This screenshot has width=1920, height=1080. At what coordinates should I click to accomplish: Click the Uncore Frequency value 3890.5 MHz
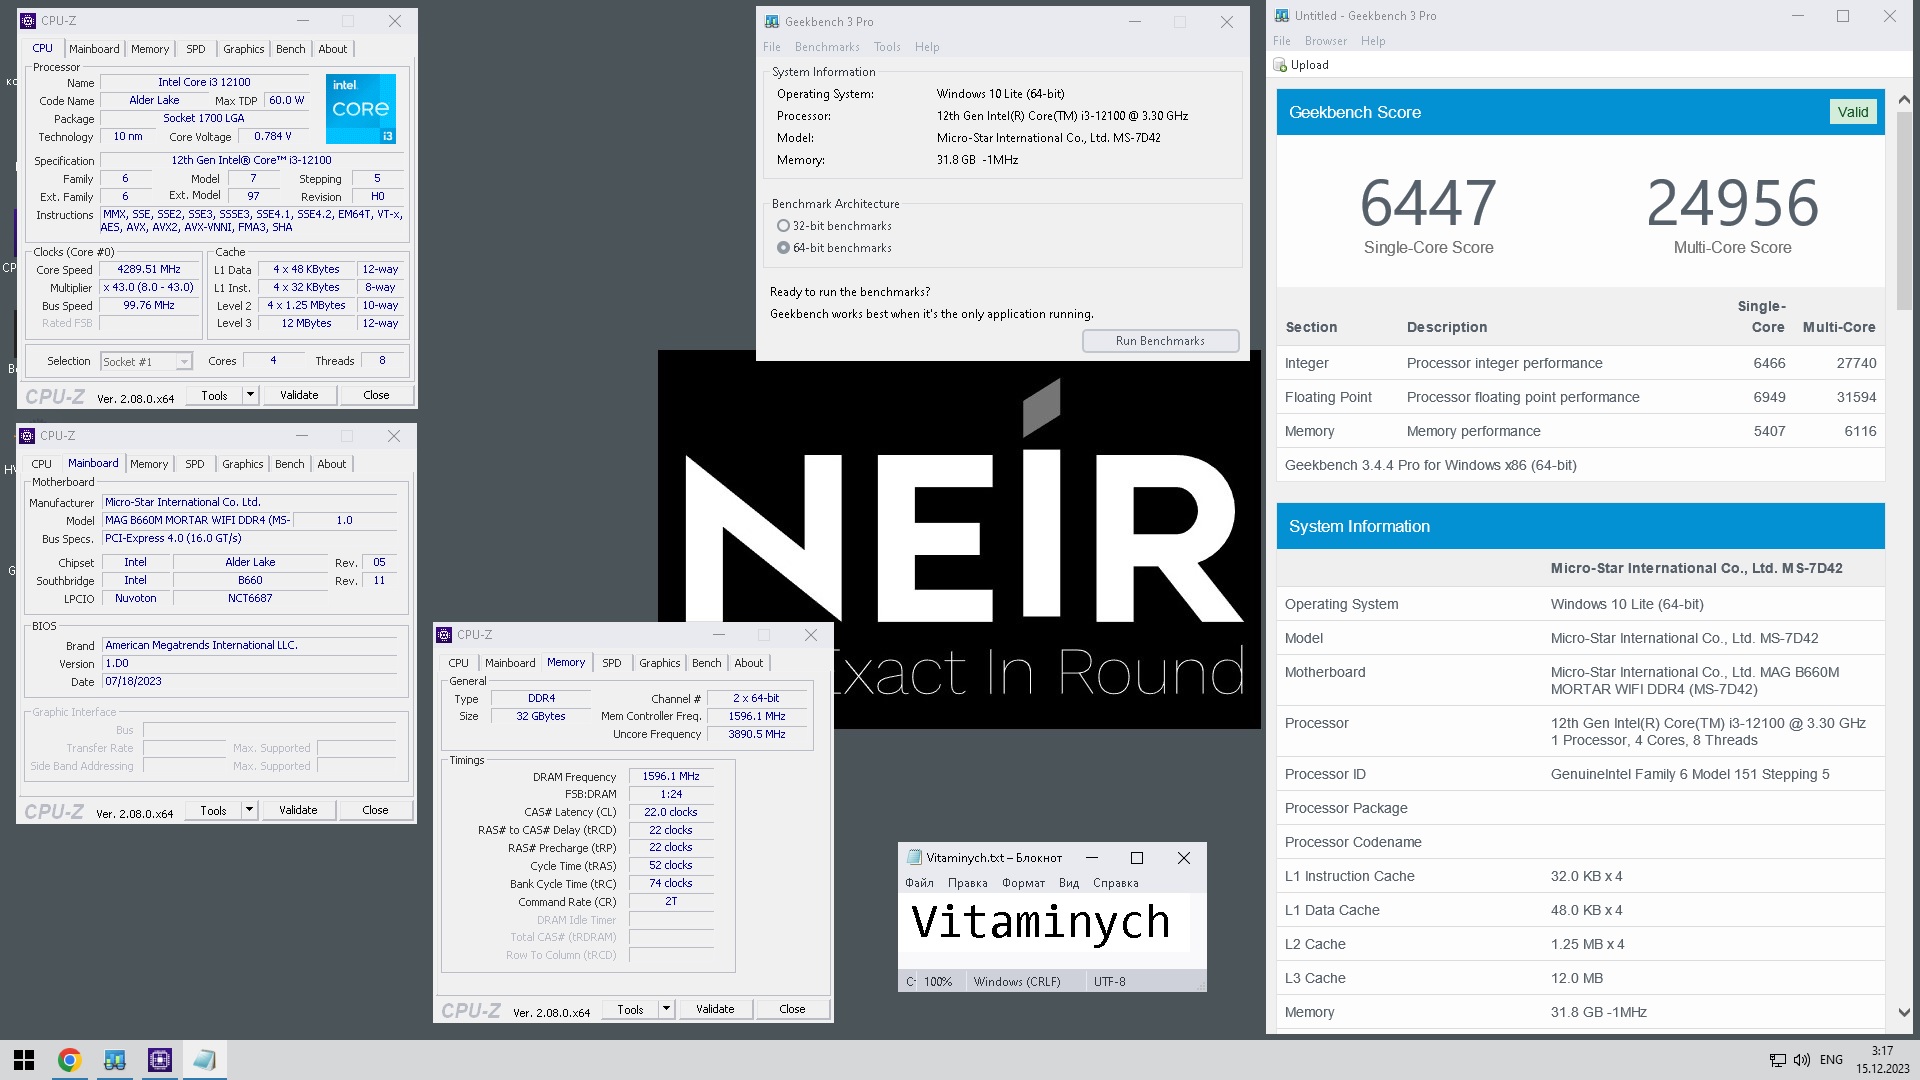(756, 734)
